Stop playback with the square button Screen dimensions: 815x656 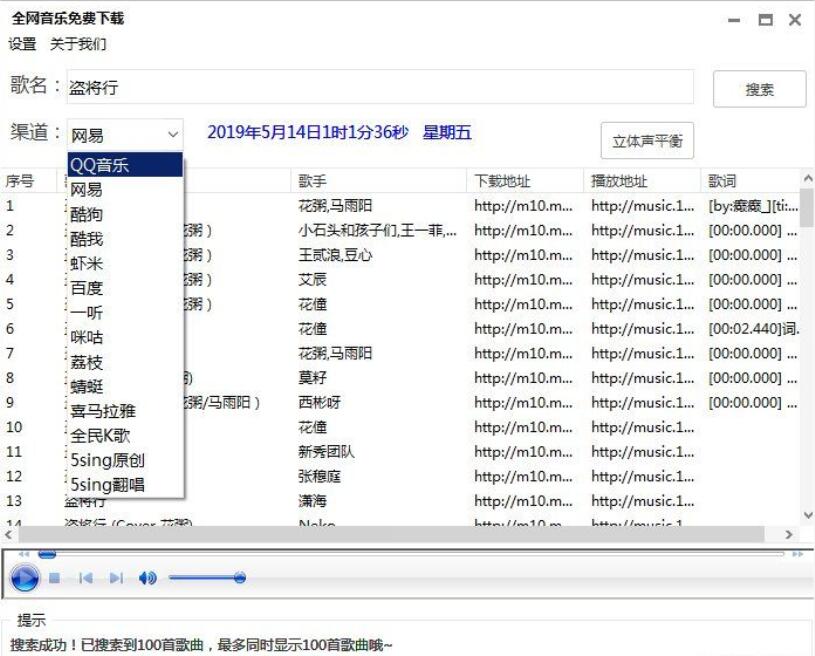tap(54, 578)
